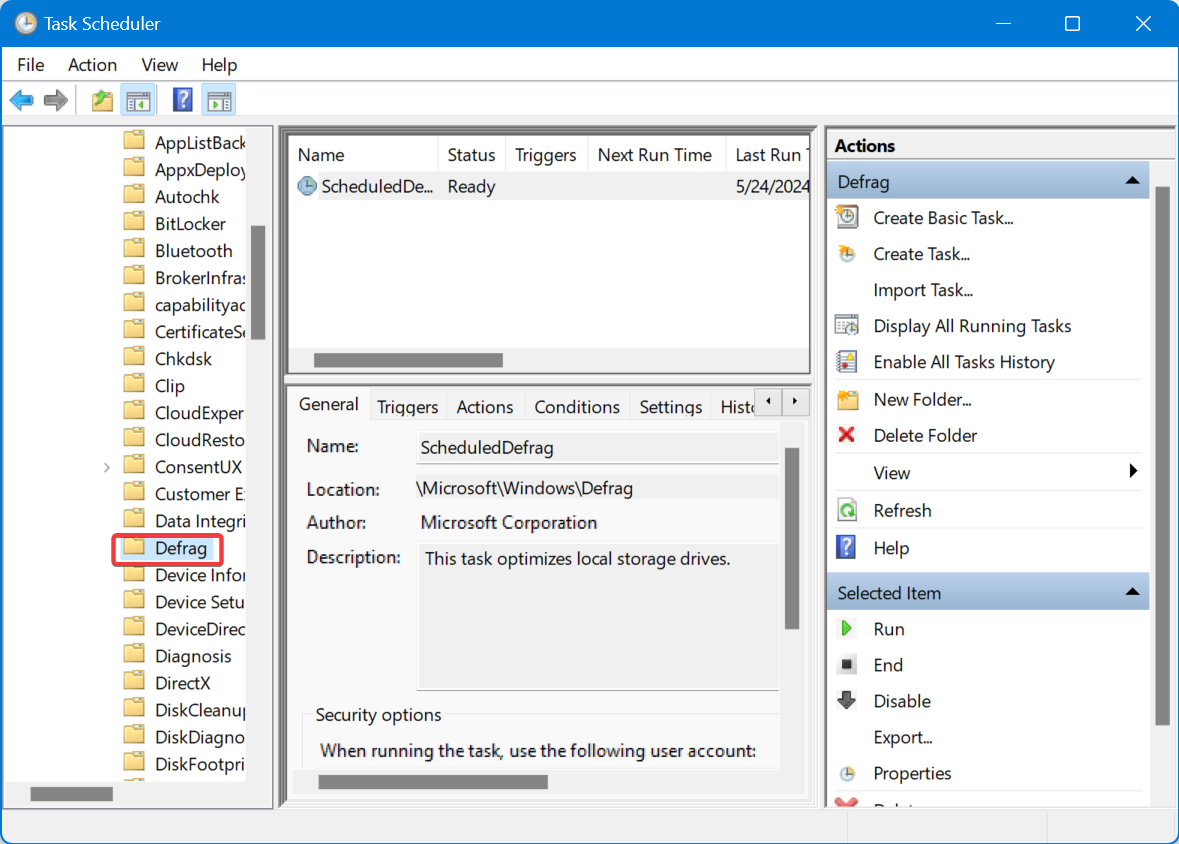Screen dimensions: 1179x844
Task: Click the tree pane horizontal scrollbar
Action: (71, 794)
